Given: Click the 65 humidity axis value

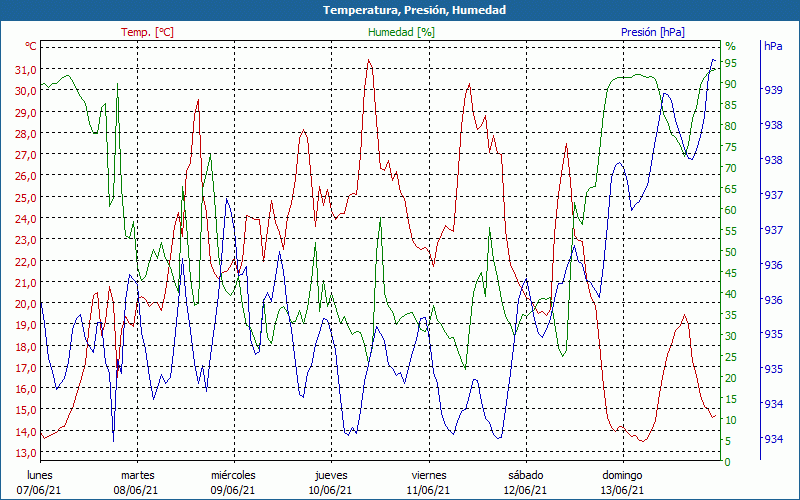Looking at the screenshot, I should tap(731, 189).
